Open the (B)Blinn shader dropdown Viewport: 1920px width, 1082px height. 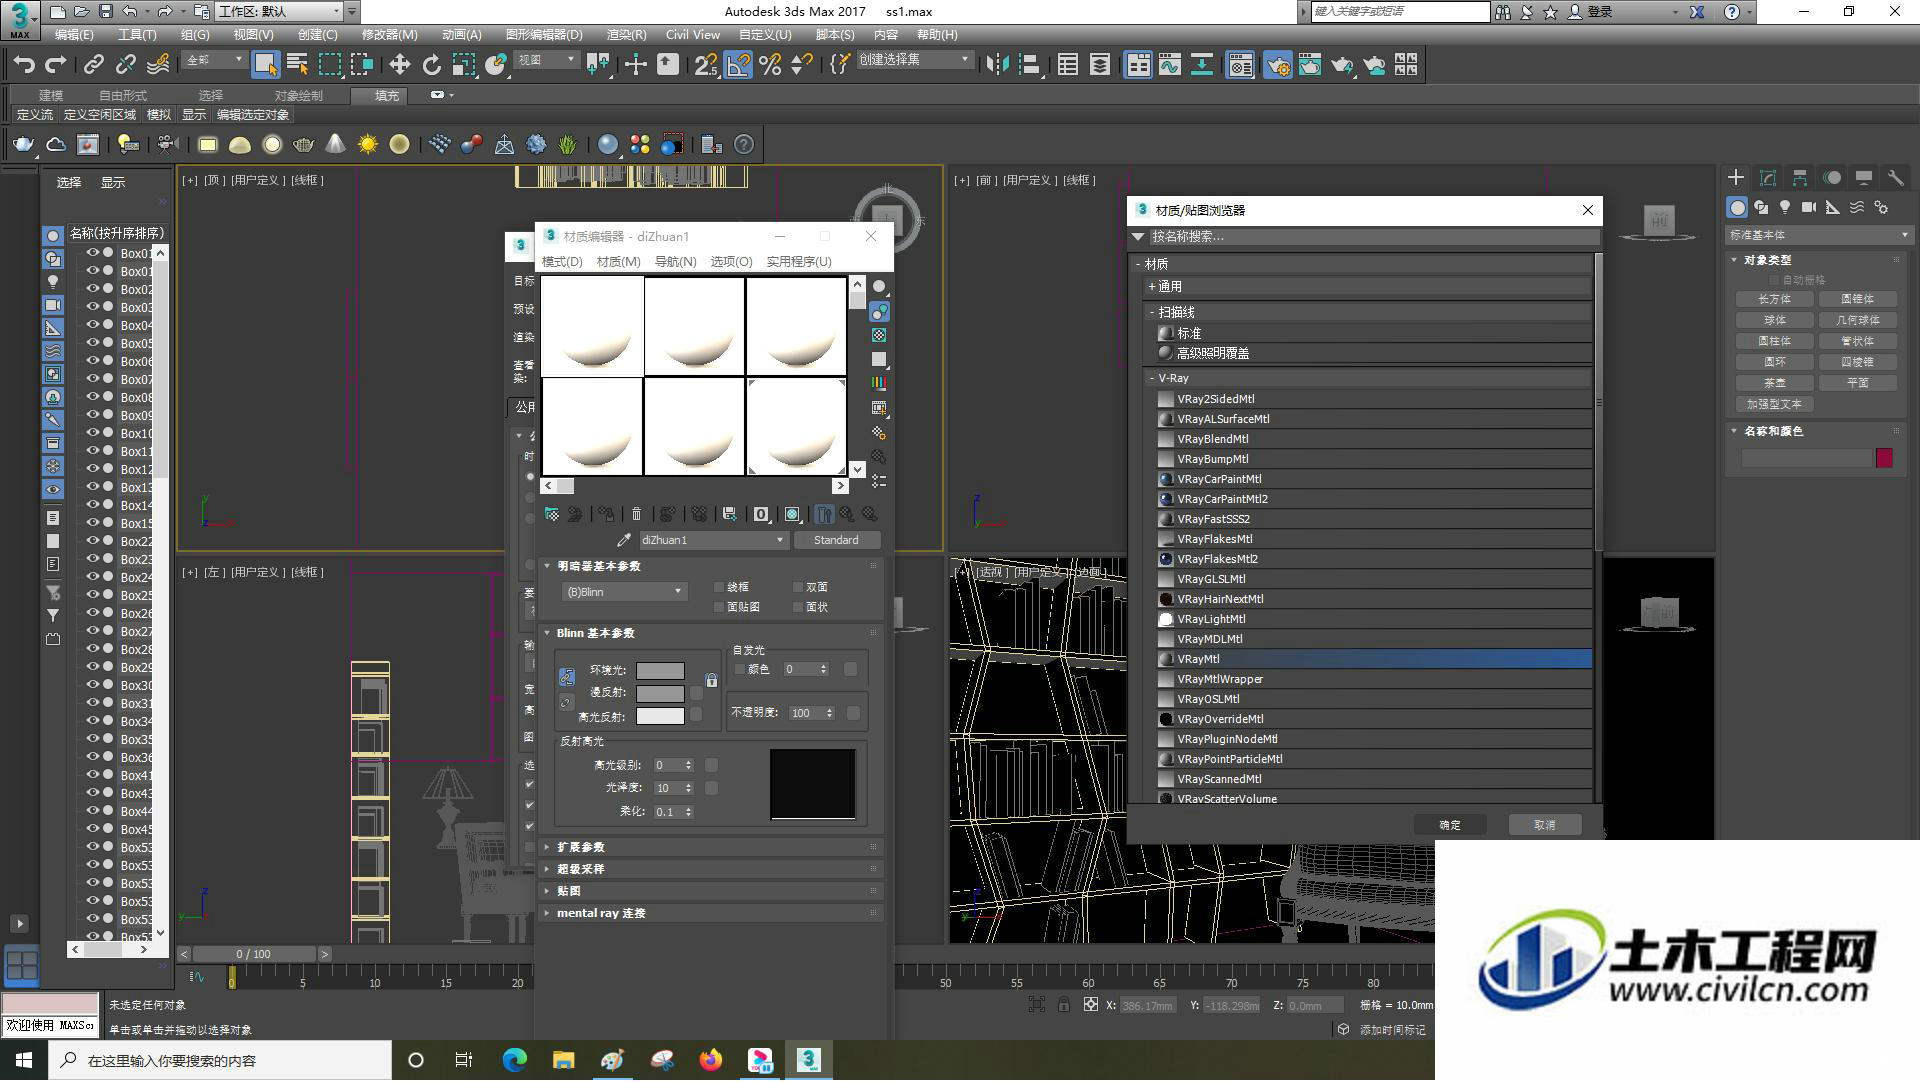click(x=624, y=592)
